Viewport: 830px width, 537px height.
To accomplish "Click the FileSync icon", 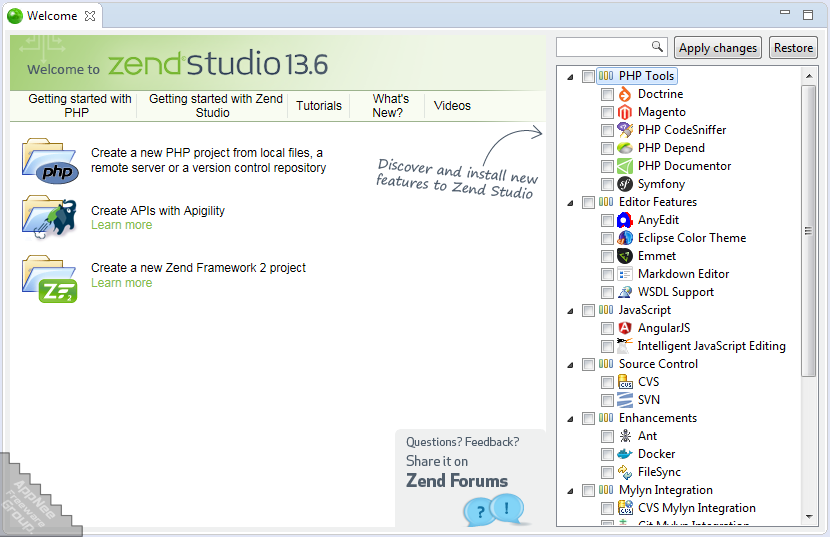I will pos(625,472).
